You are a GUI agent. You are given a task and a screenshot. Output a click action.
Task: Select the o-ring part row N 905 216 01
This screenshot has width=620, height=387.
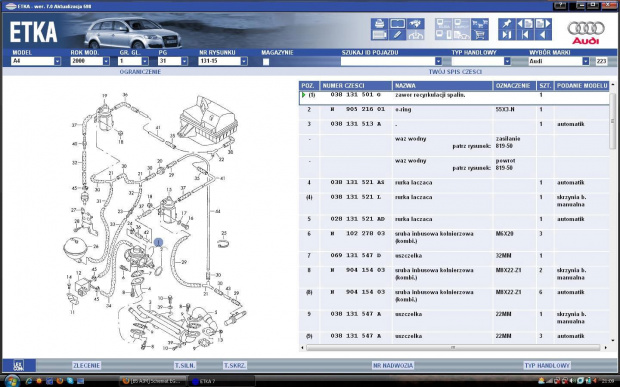point(454,109)
